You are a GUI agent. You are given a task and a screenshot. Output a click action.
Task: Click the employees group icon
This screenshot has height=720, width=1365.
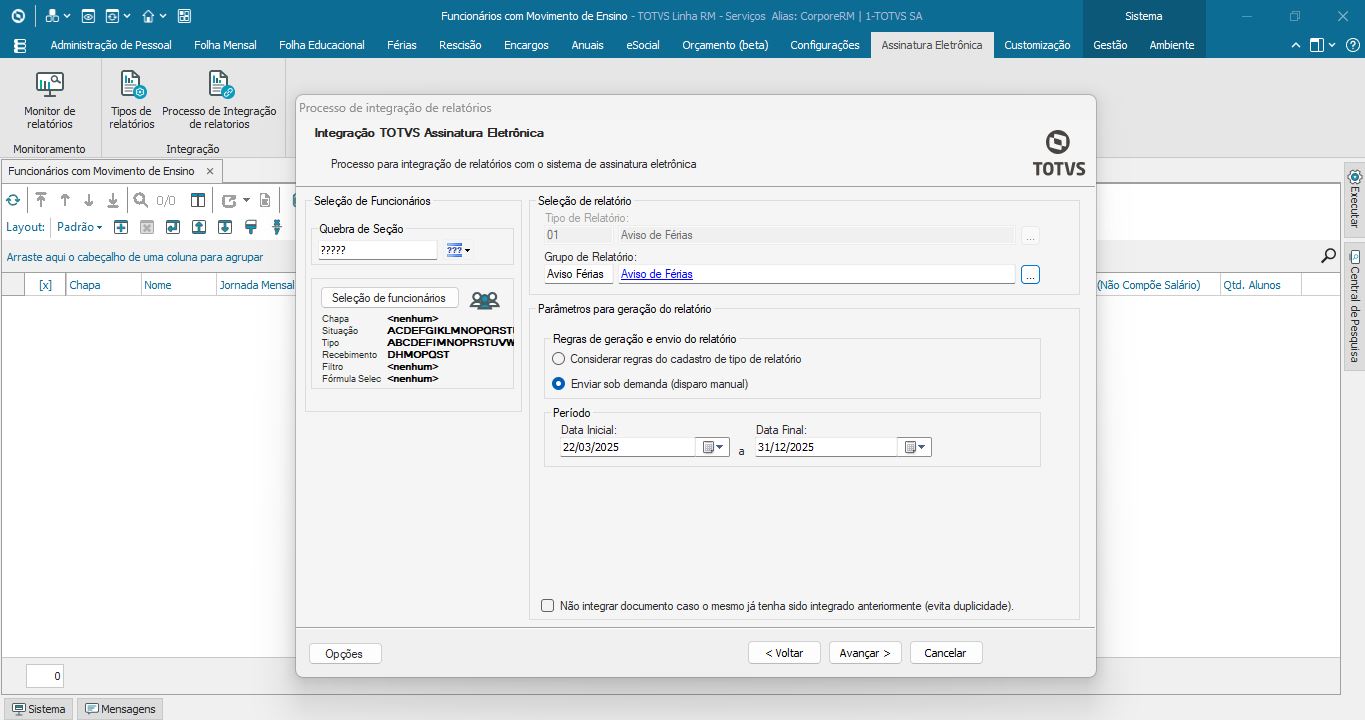click(x=484, y=299)
